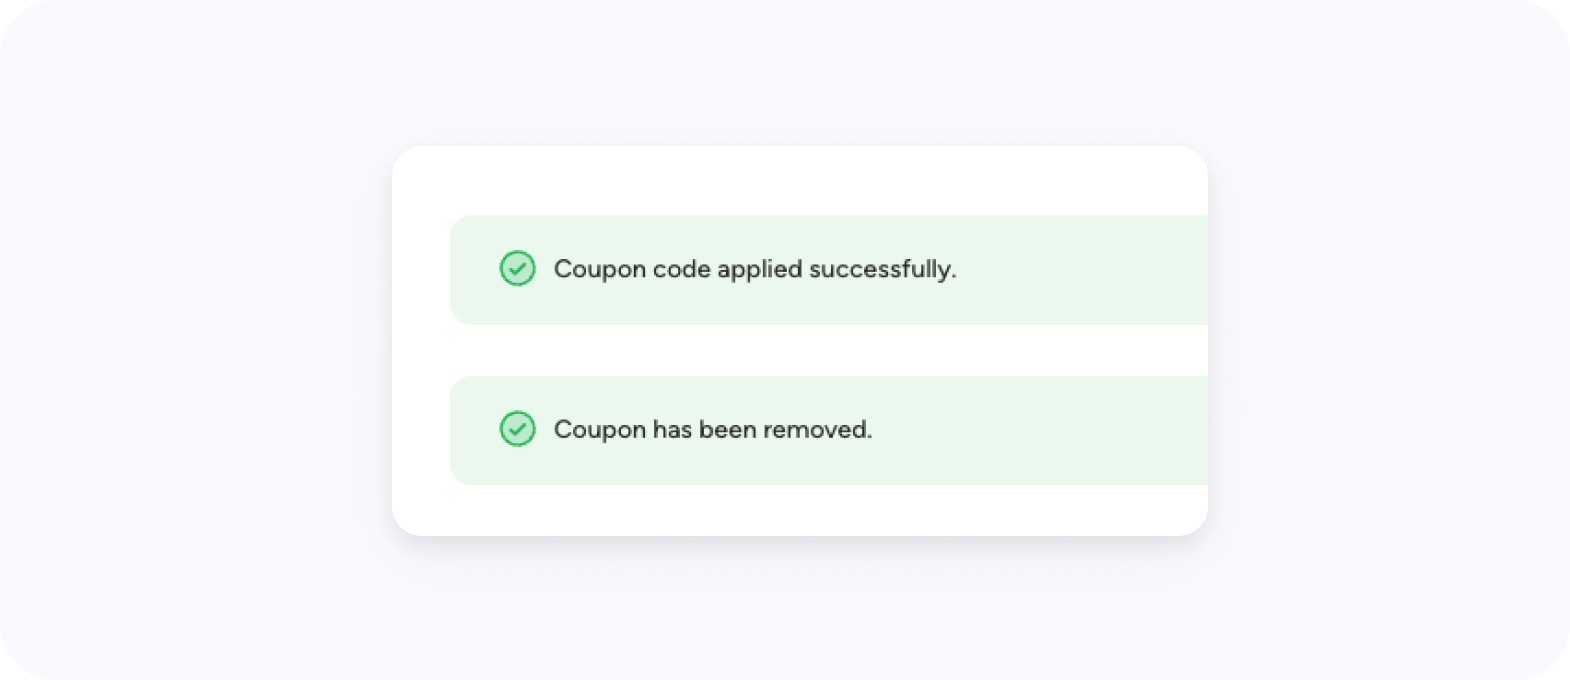Select the "Coupon has been removed." message

712,429
